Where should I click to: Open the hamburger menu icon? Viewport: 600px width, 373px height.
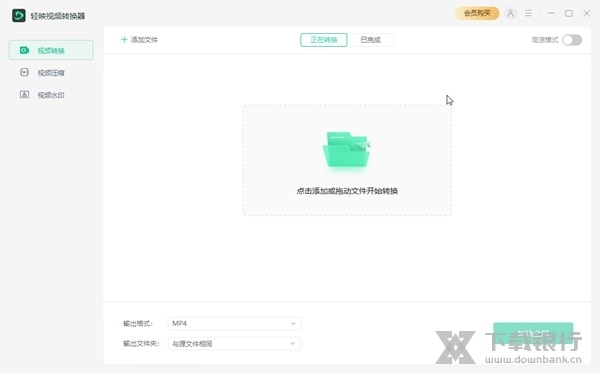pyautogui.click(x=528, y=13)
